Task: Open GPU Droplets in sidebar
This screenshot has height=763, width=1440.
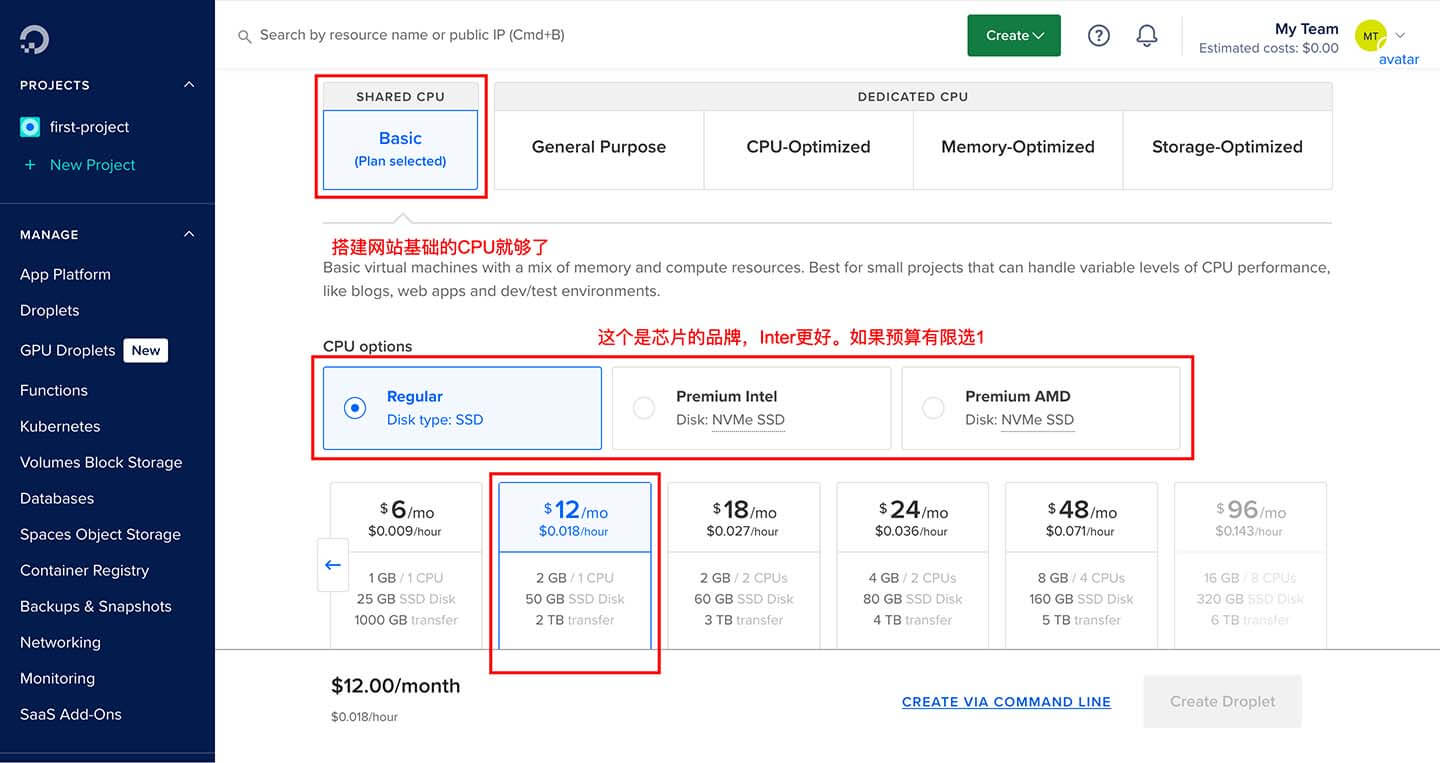Action: (x=67, y=350)
